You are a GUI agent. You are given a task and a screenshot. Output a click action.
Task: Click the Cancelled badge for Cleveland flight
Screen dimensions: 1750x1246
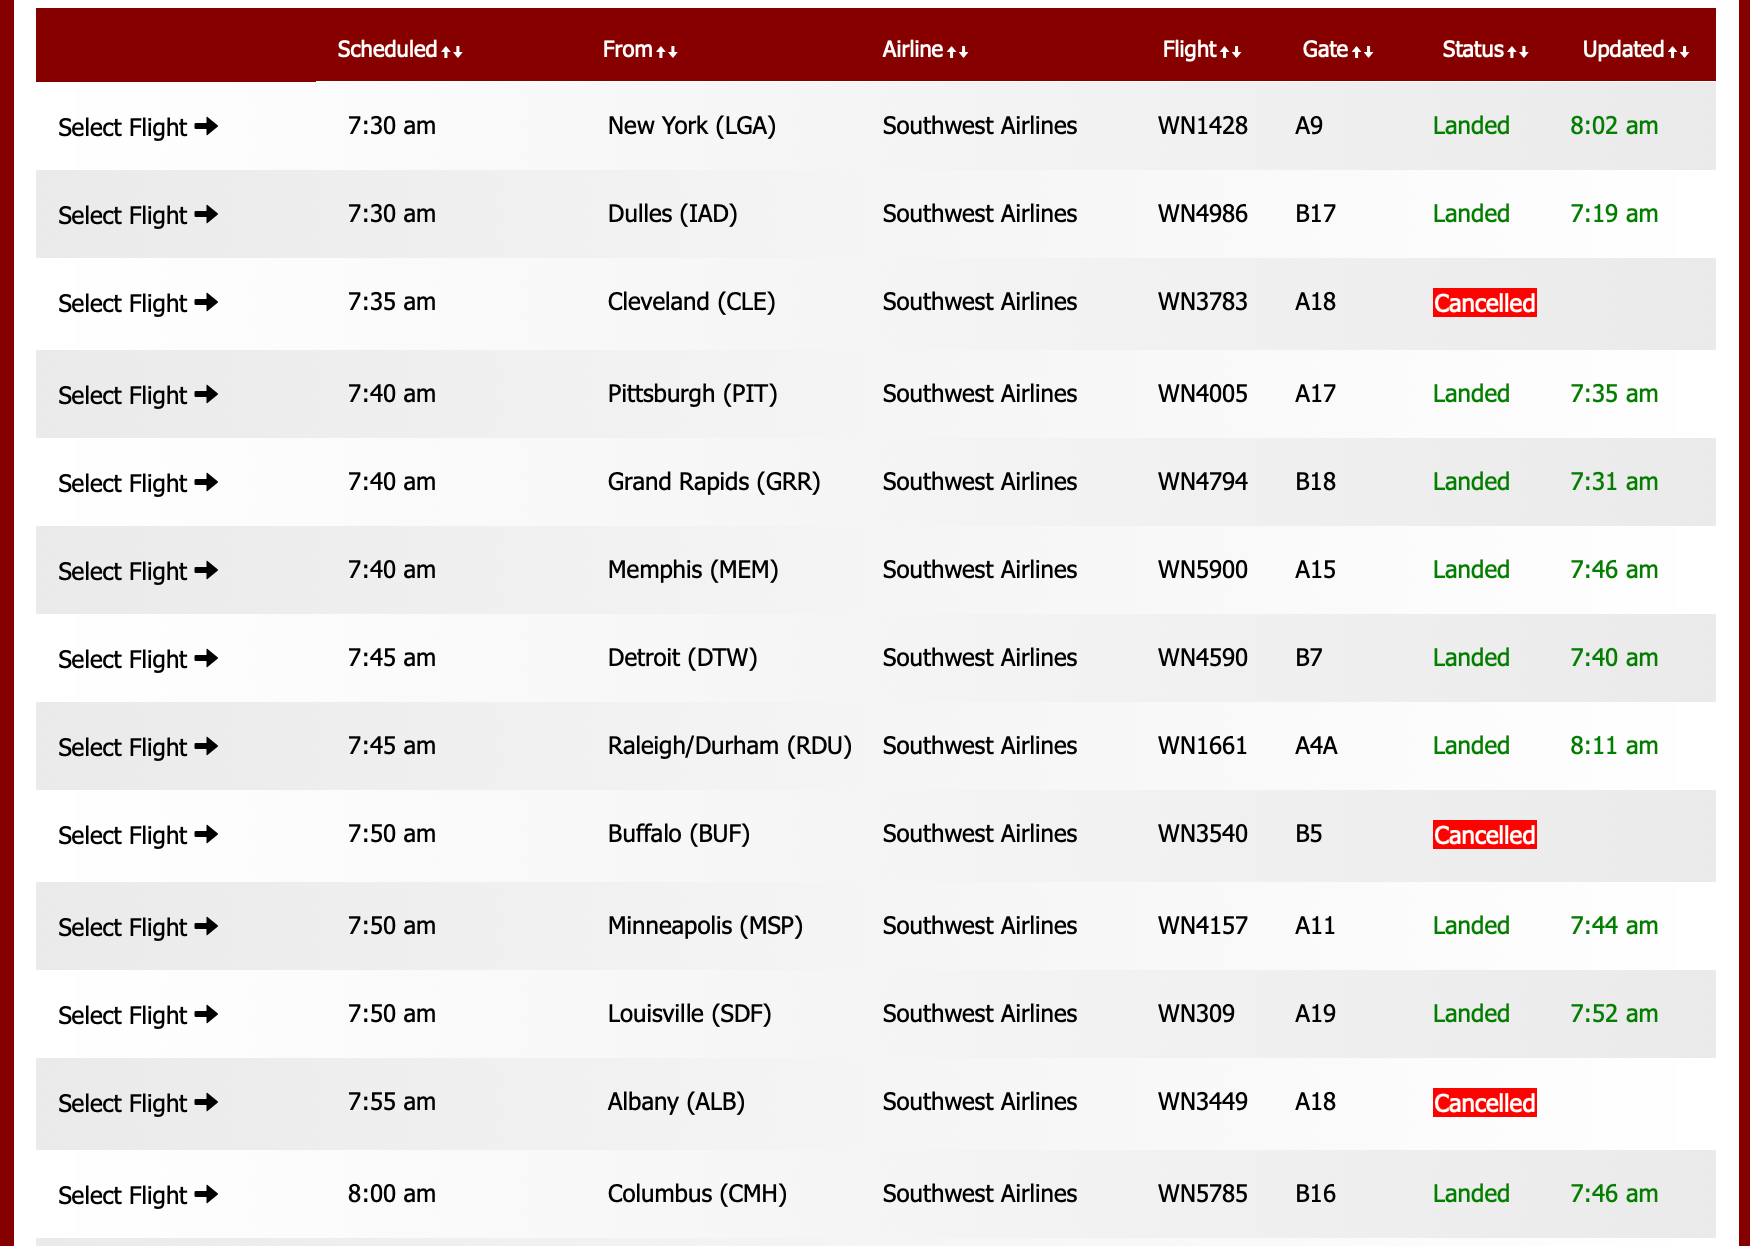coord(1484,303)
